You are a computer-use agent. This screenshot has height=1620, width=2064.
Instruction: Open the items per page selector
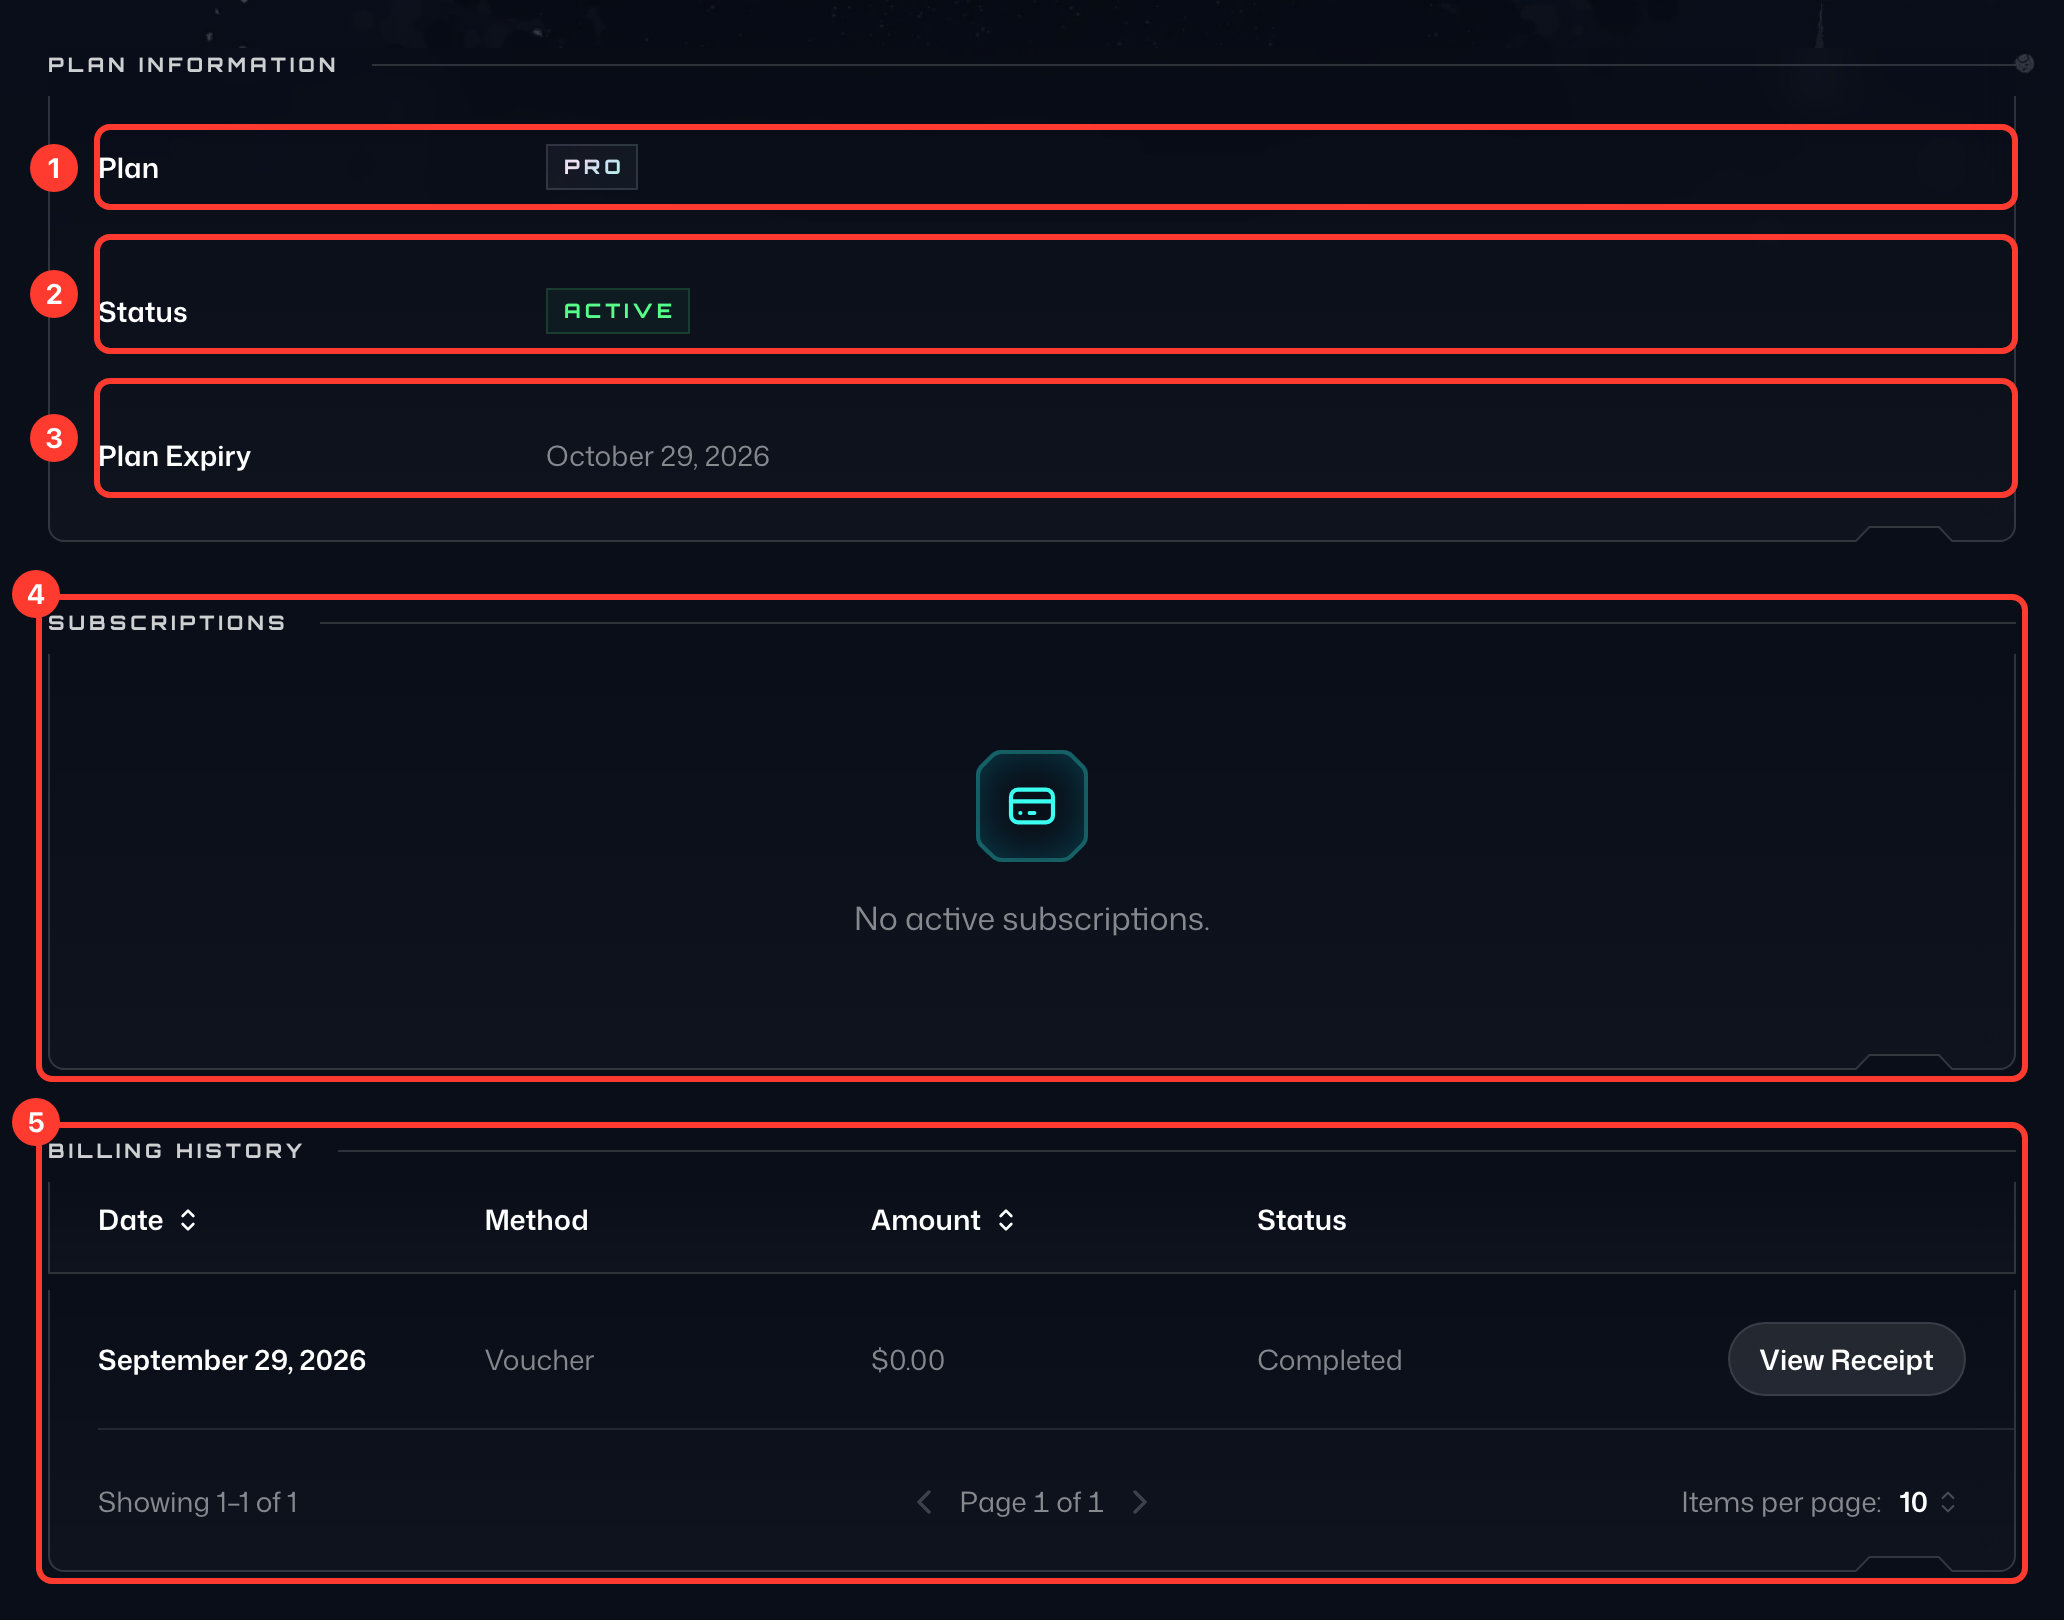[x=1928, y=1502]
